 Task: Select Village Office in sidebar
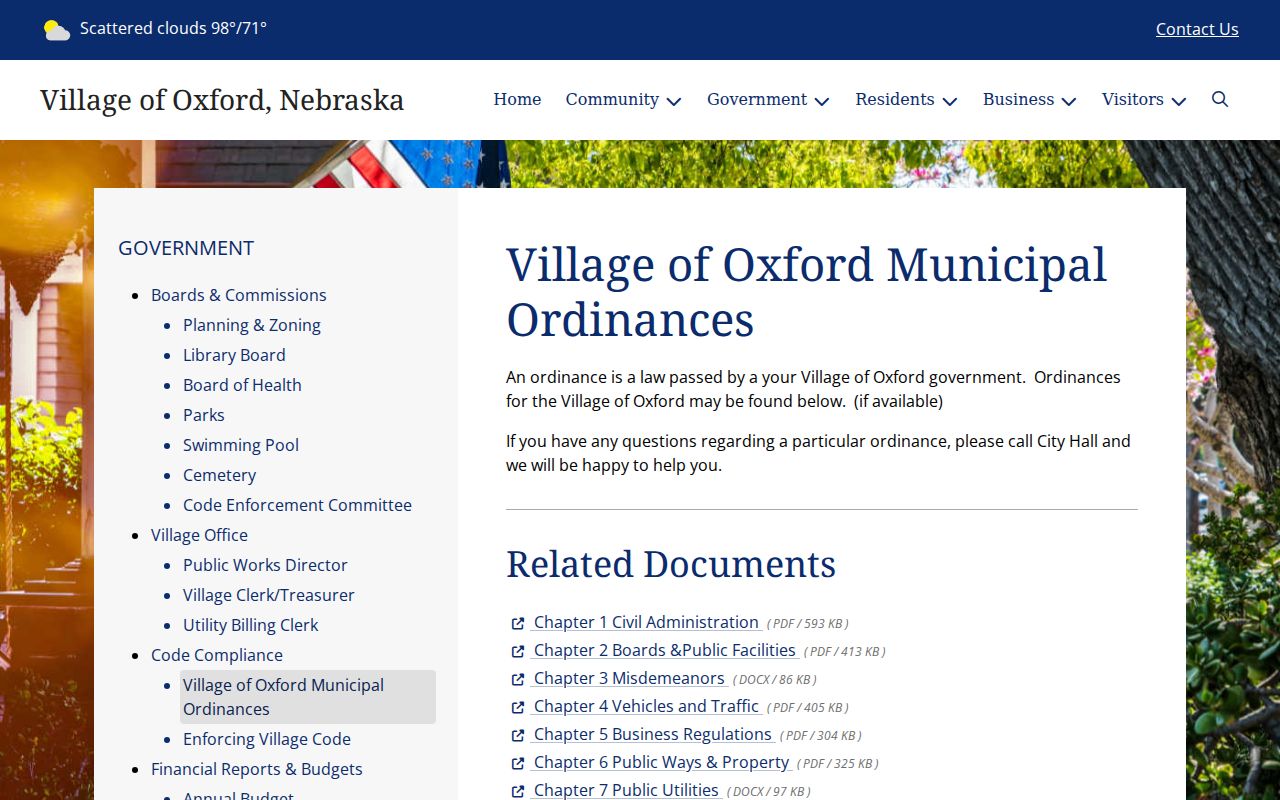(x=199, y=535)
